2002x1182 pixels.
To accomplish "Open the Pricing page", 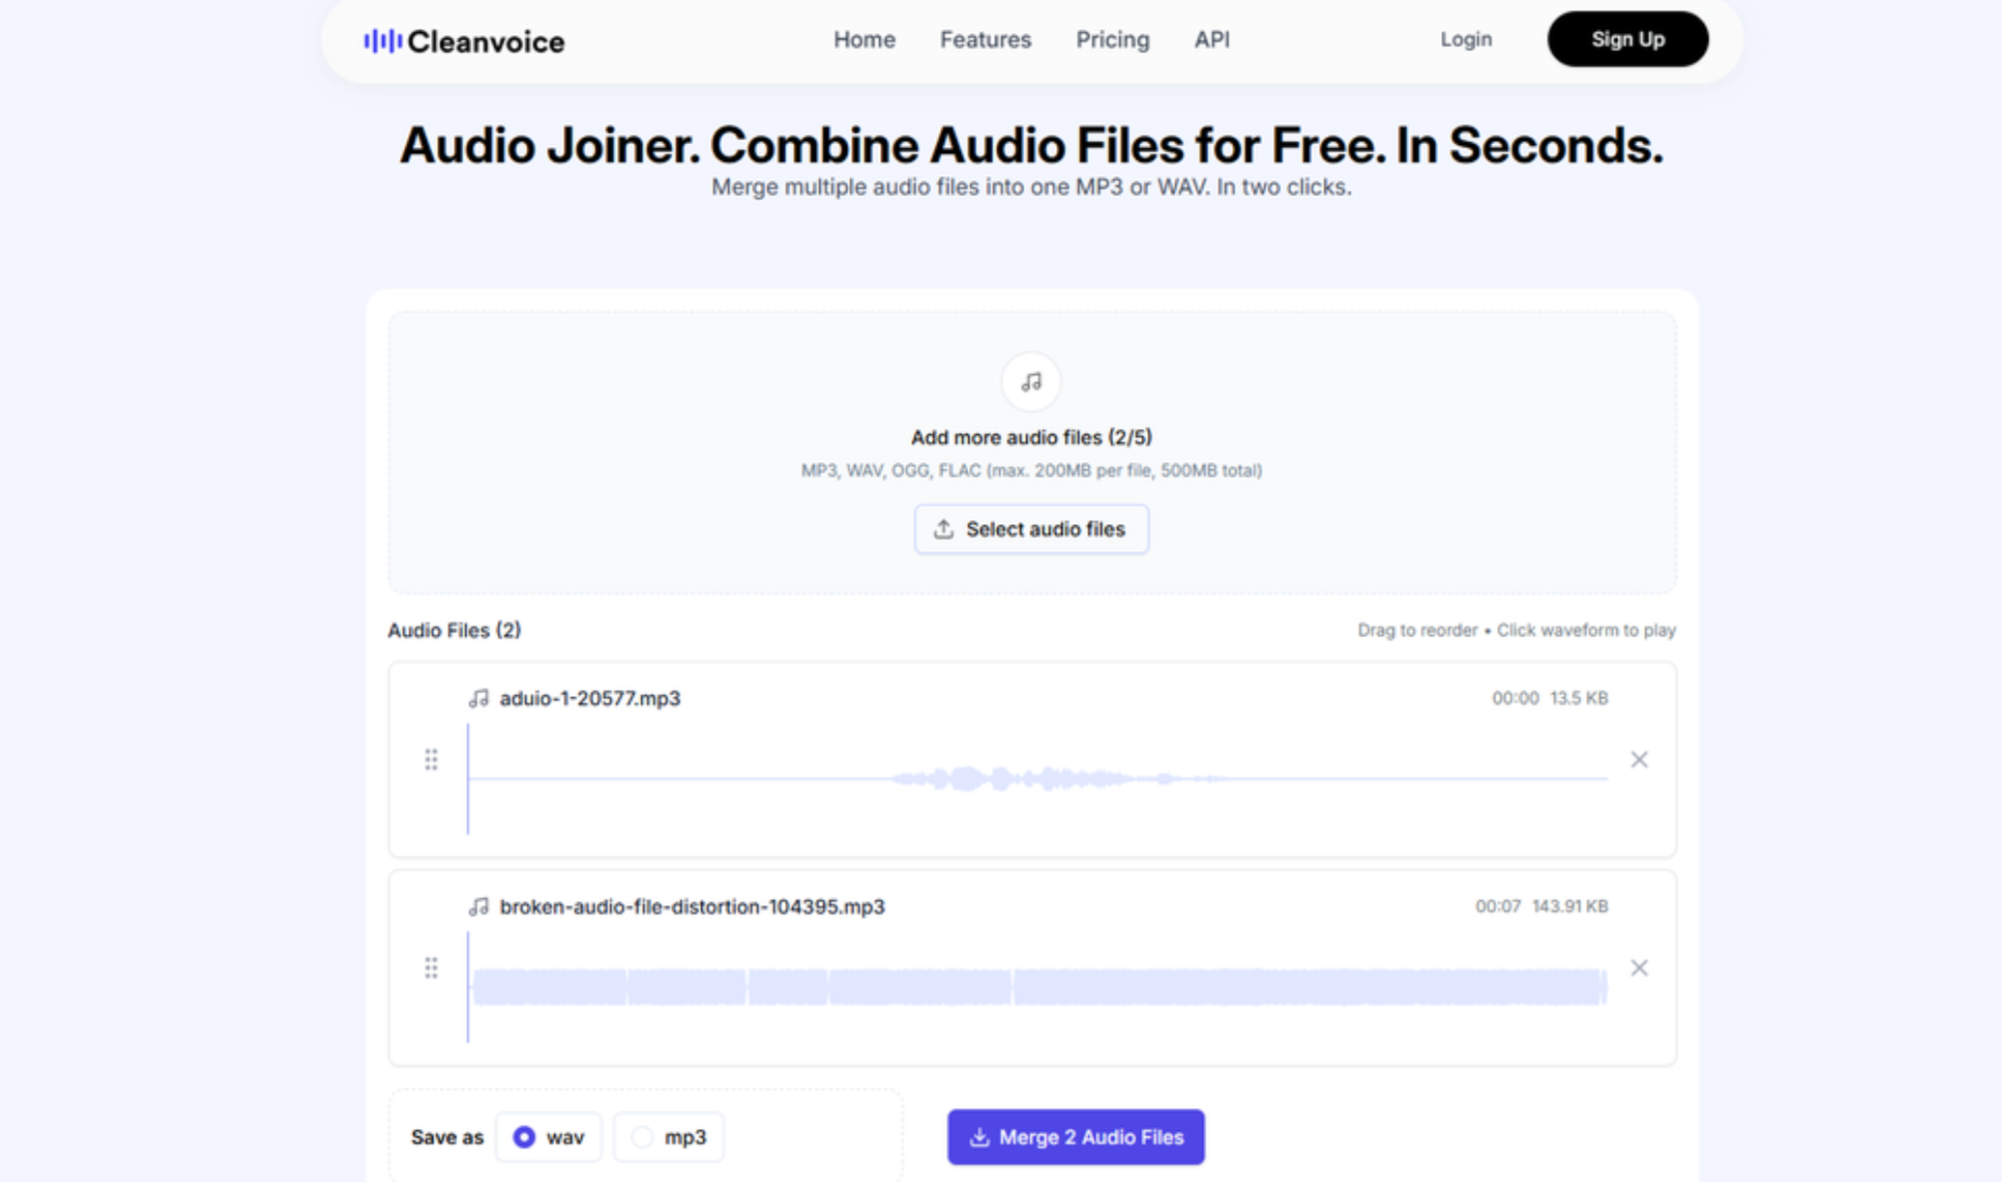I will 1112,40.
